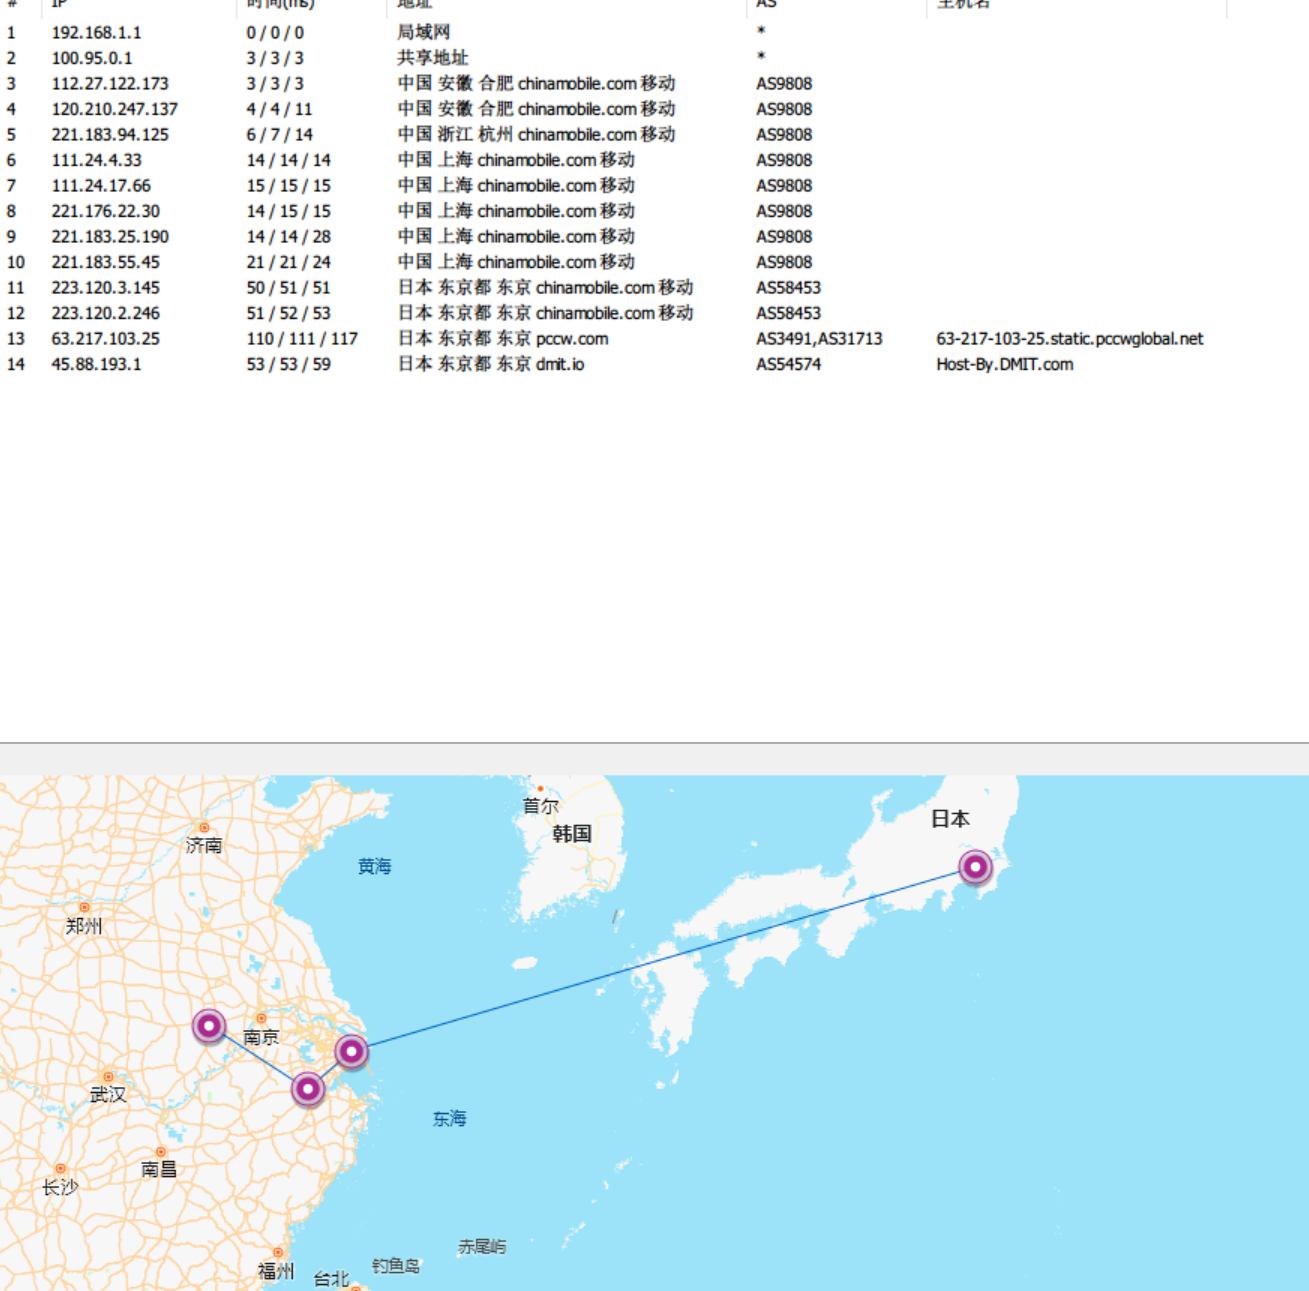Click the 中国 浙江 杭州 chinamobile.com address

pyautogui.click(x=536, y=135)
